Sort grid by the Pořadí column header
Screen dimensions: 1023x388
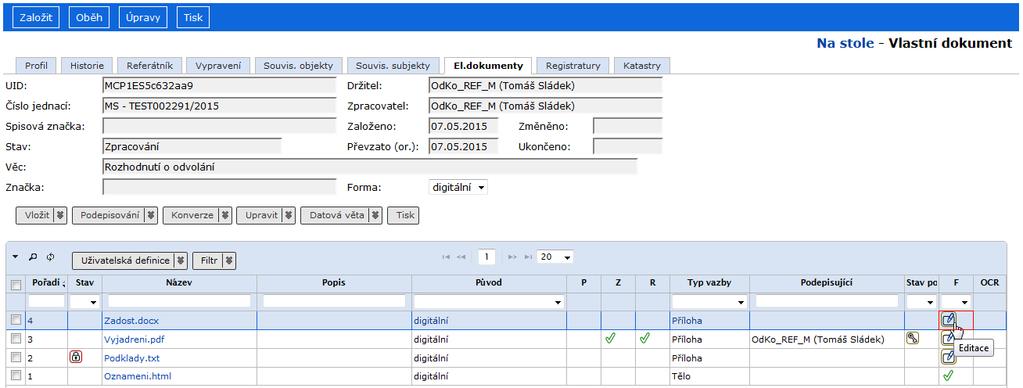[x=46, y=283]
